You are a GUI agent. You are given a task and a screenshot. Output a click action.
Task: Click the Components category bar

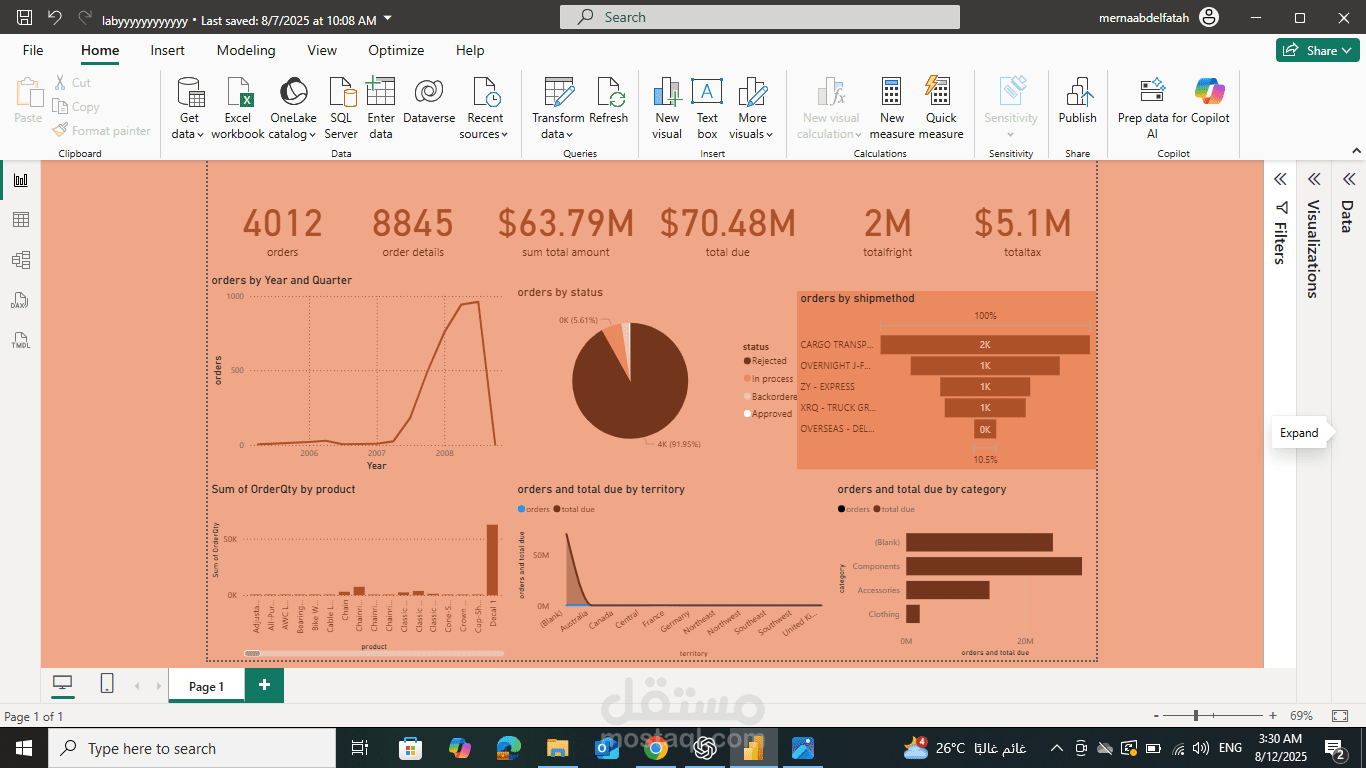coord(994,566)
